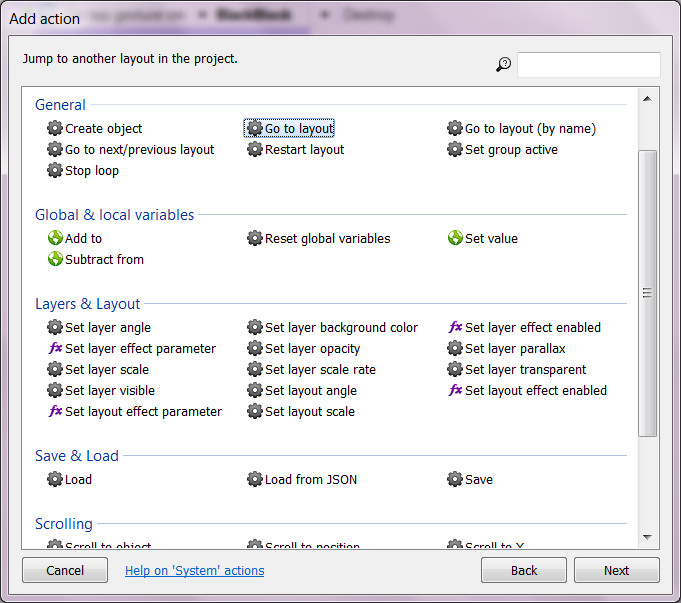Go Back to the previous step
This screenshot has height=603, width=681.
(x=524, y=570)
